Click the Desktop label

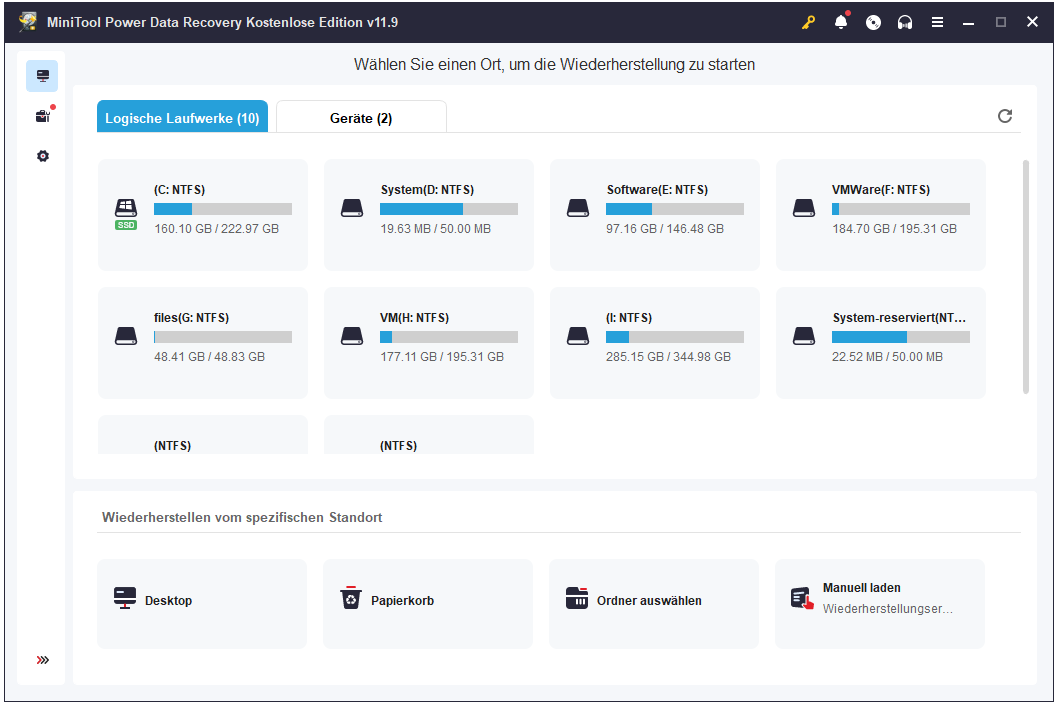tap(168, 600)
